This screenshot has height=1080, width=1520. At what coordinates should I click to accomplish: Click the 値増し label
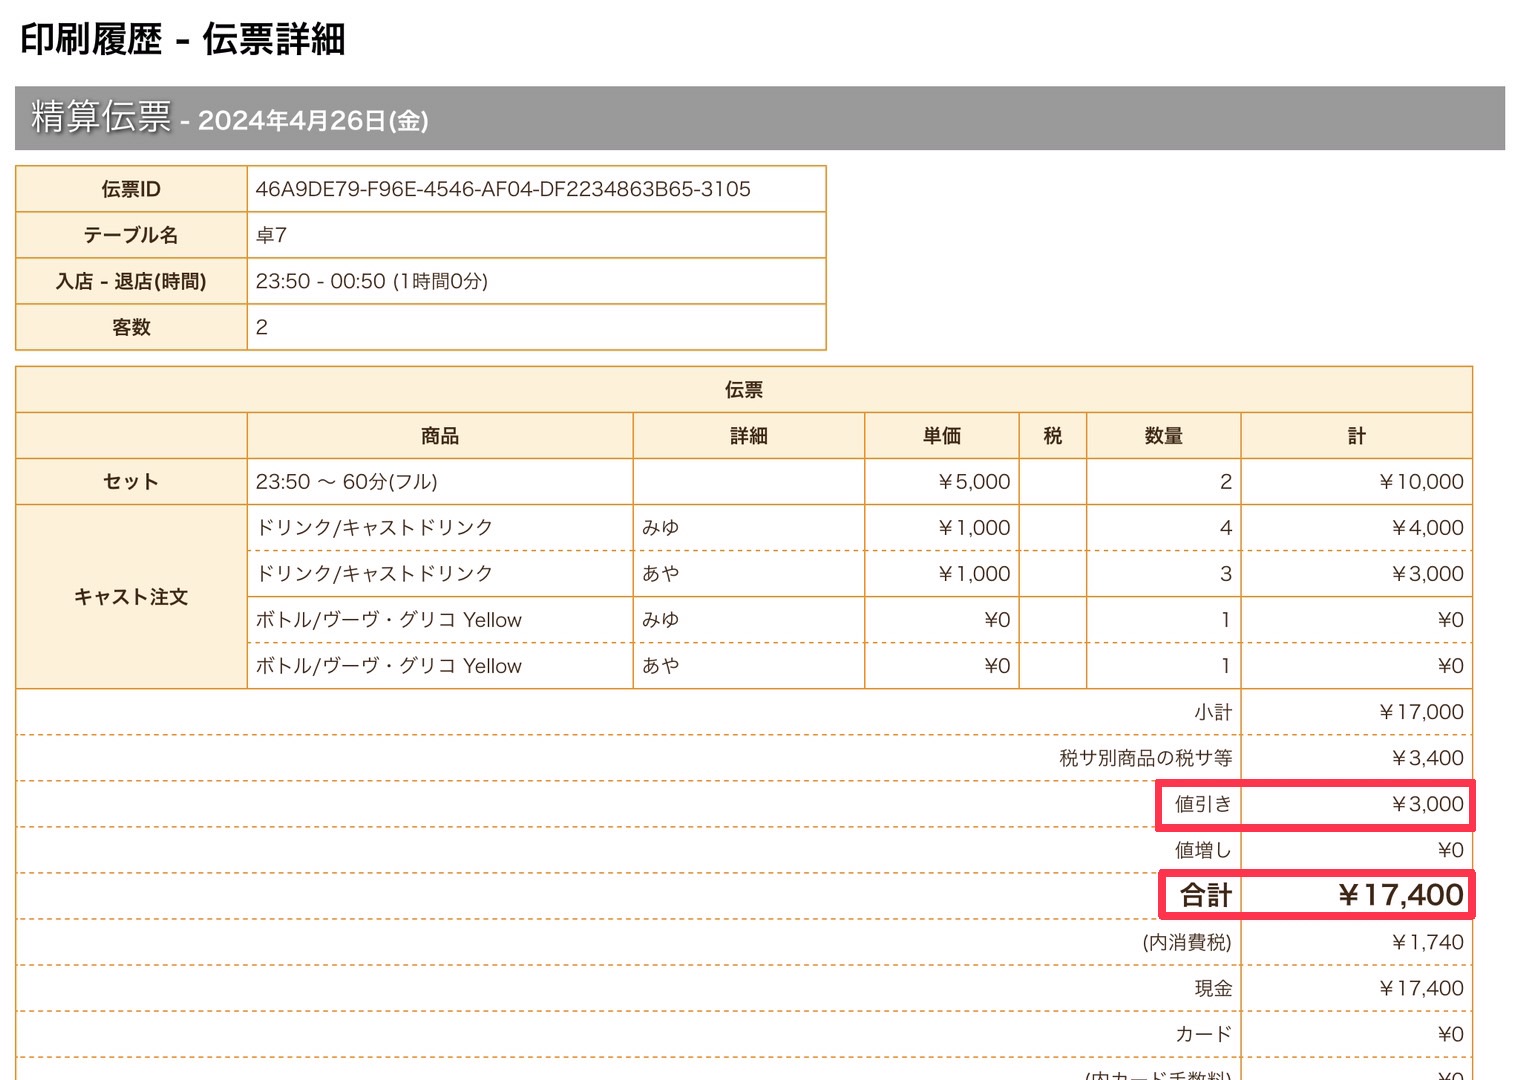1203,850
